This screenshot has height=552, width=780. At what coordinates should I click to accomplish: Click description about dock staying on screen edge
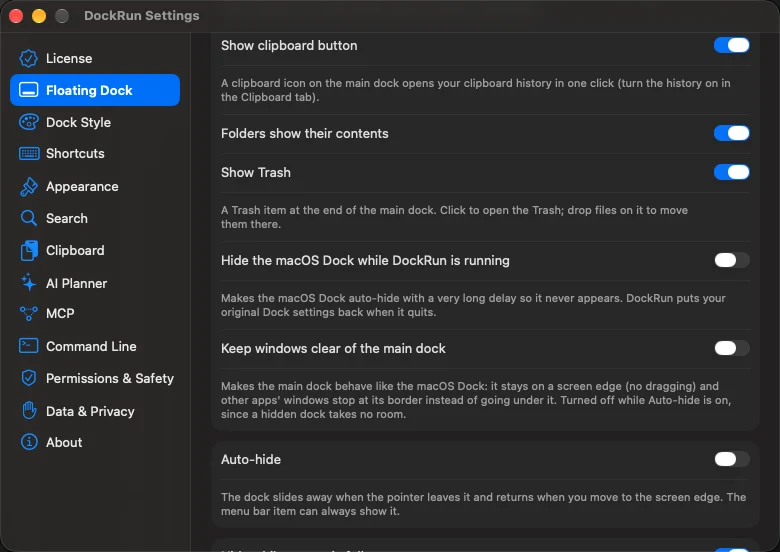pos(476,400)
